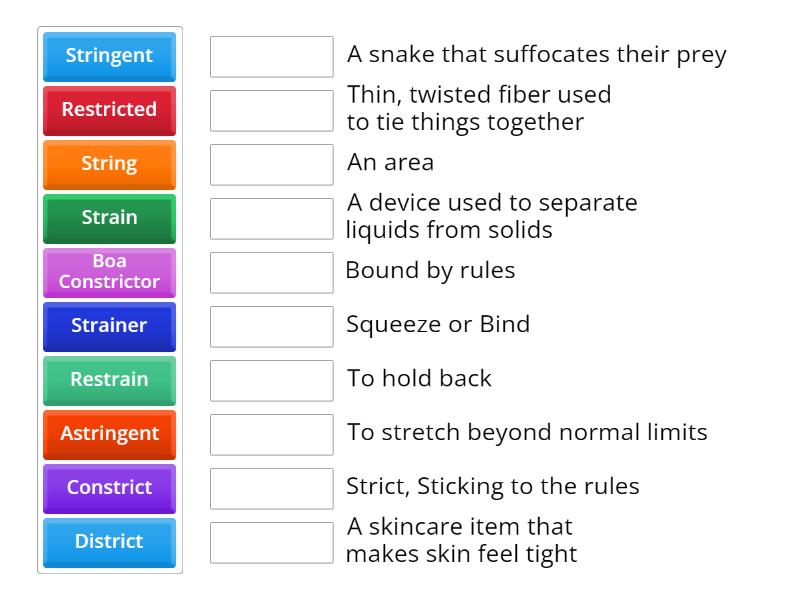Click the answer box next to An area
Screen dimensions: 800x600
[x=271, y=164]
